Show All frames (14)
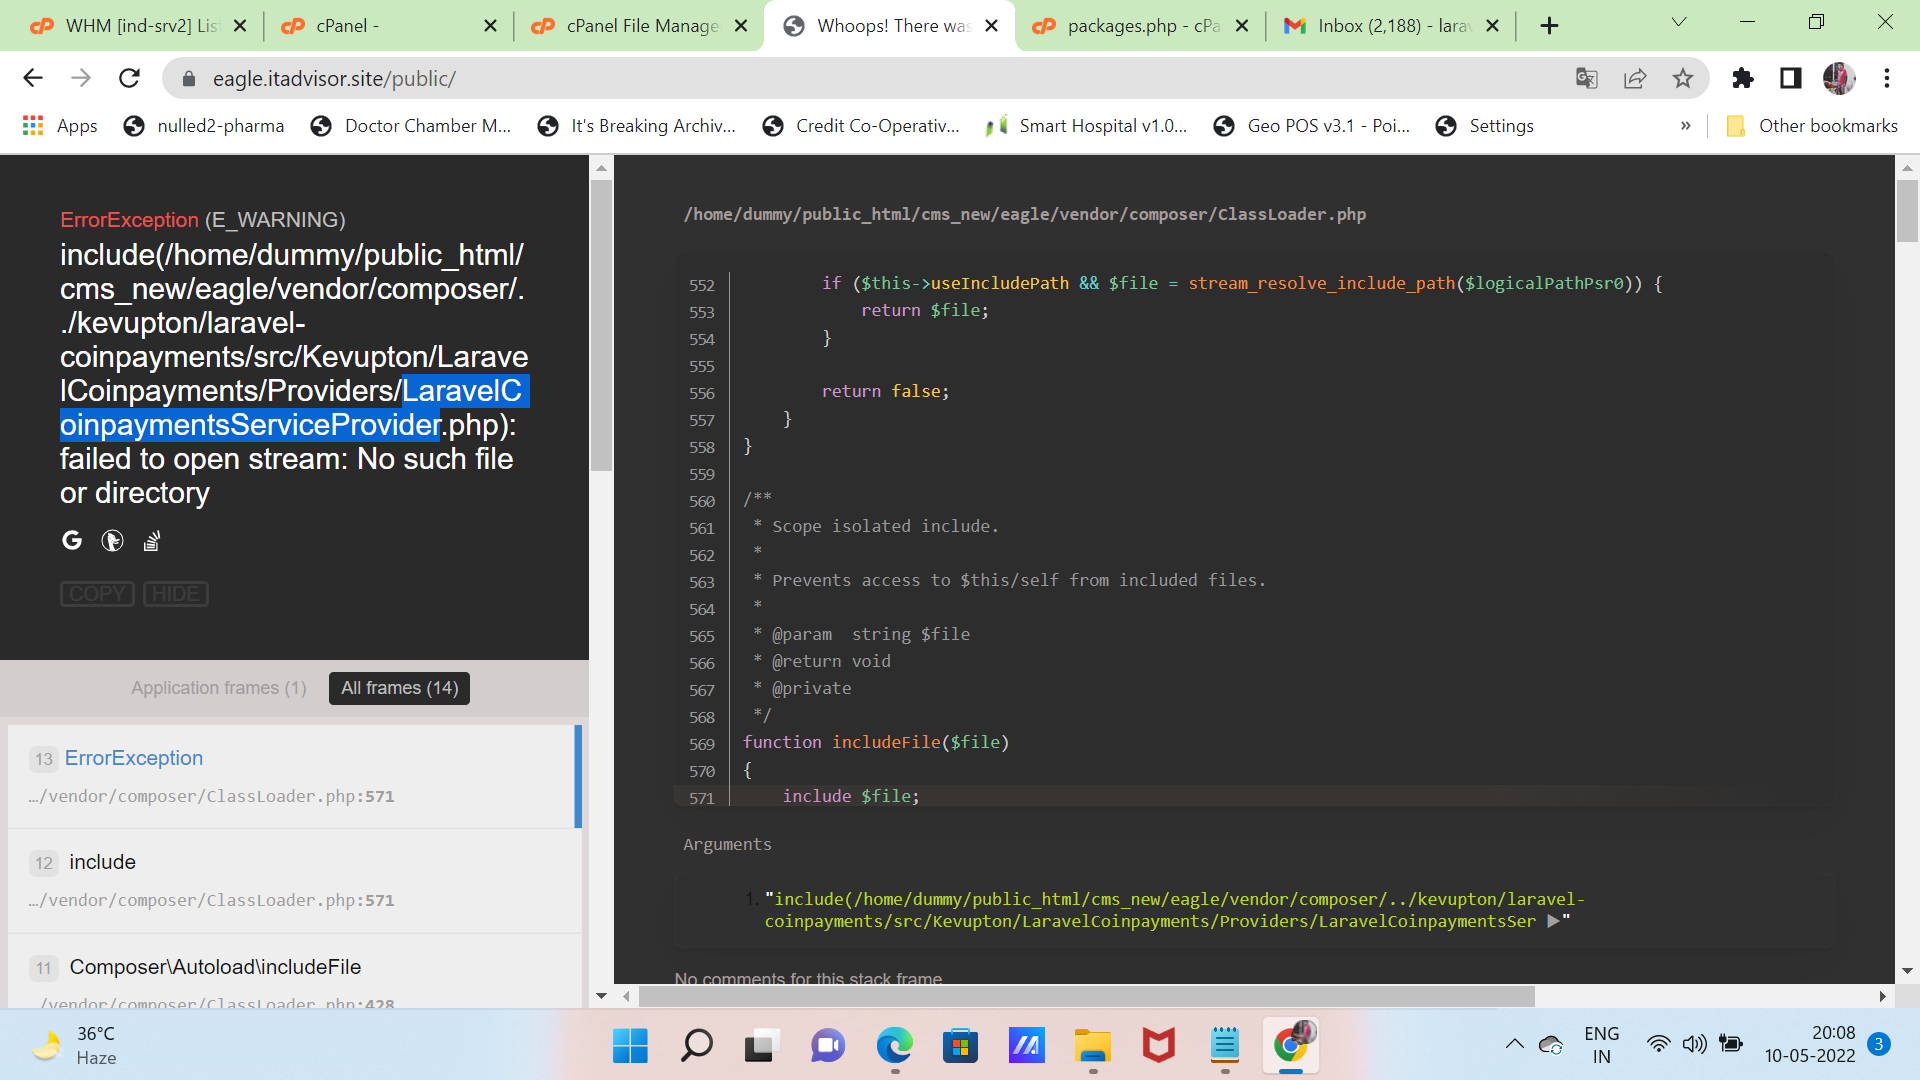Viewport: 1920px width, 1080px height. (x=399, y=688)
